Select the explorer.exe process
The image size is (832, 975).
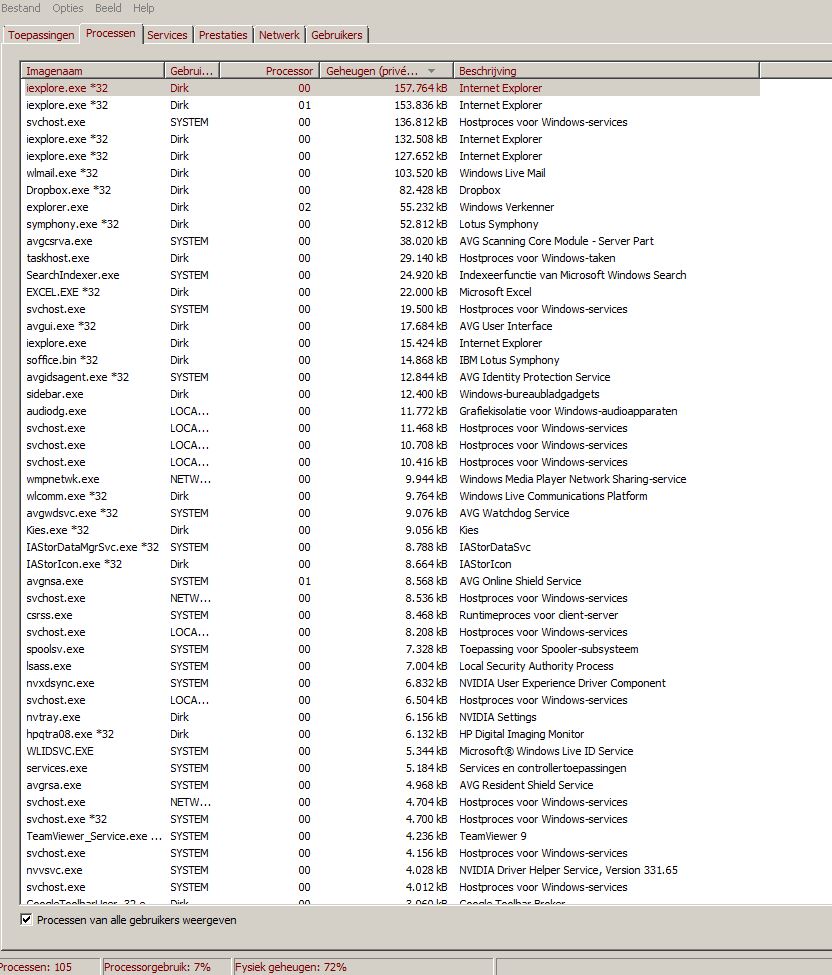[x=391, y=207]
